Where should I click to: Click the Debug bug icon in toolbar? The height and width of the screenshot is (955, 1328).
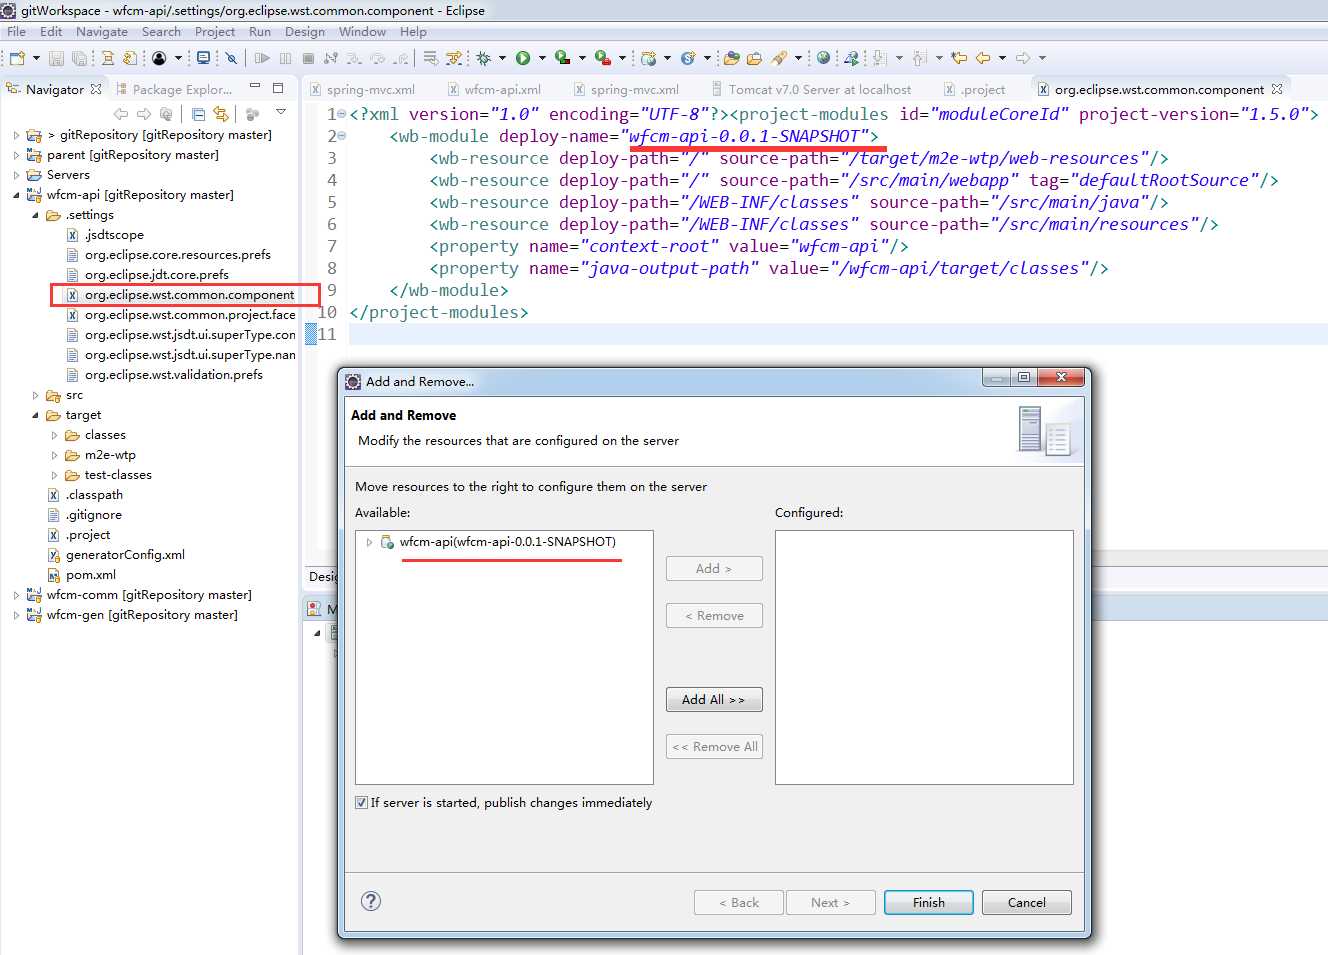click(483, 58)
